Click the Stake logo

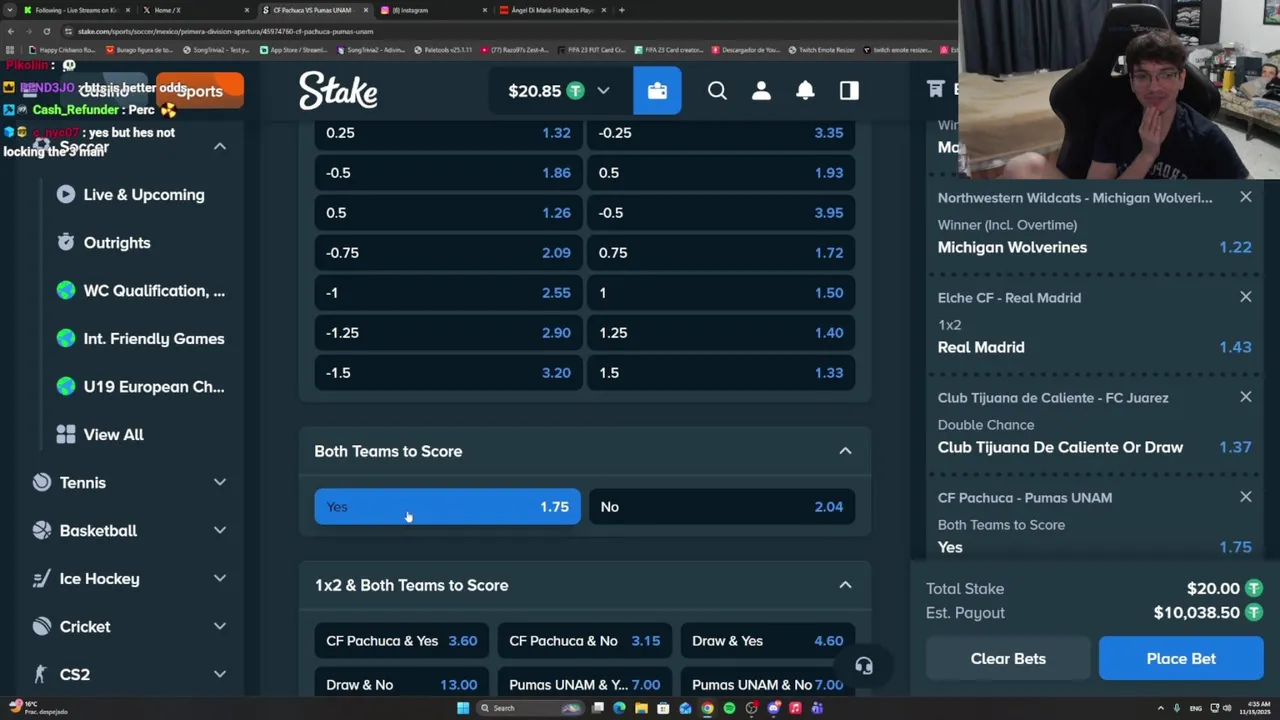pyautogui.click(x=338, y=91)
